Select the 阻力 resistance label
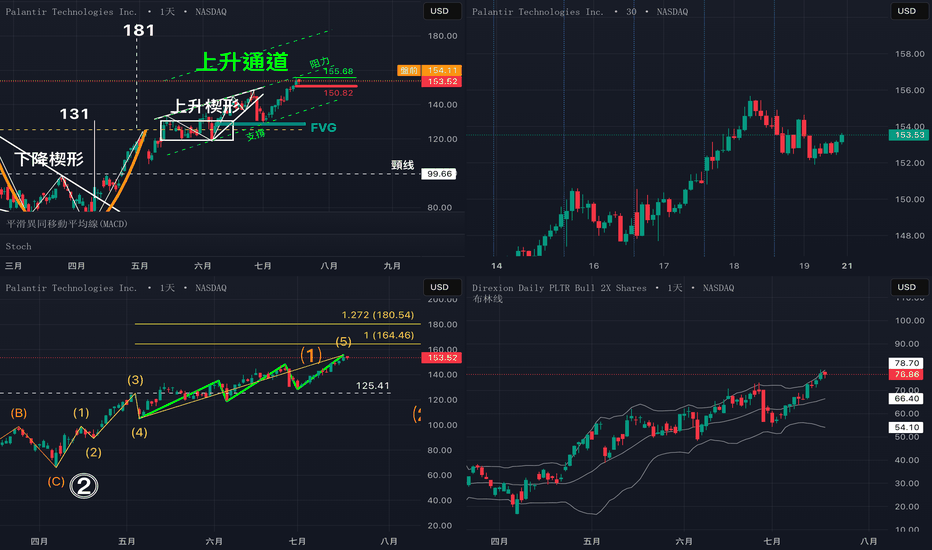 coord(319,62)
